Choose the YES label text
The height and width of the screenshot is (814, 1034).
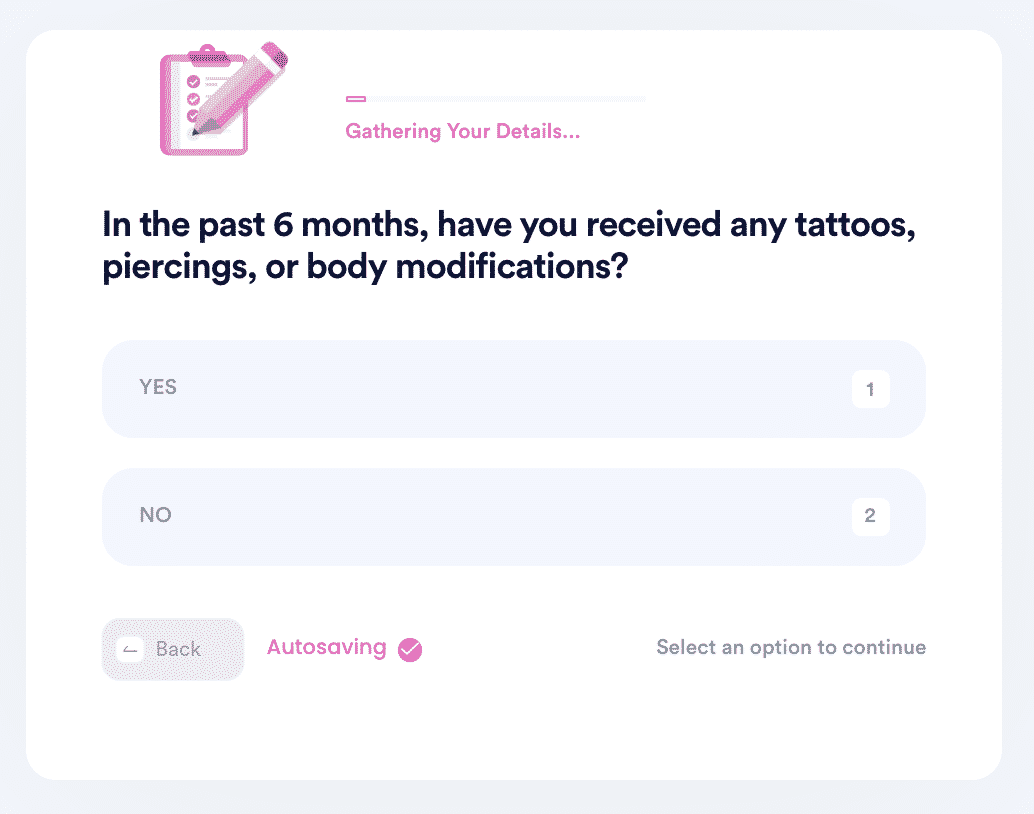(158, 387)
